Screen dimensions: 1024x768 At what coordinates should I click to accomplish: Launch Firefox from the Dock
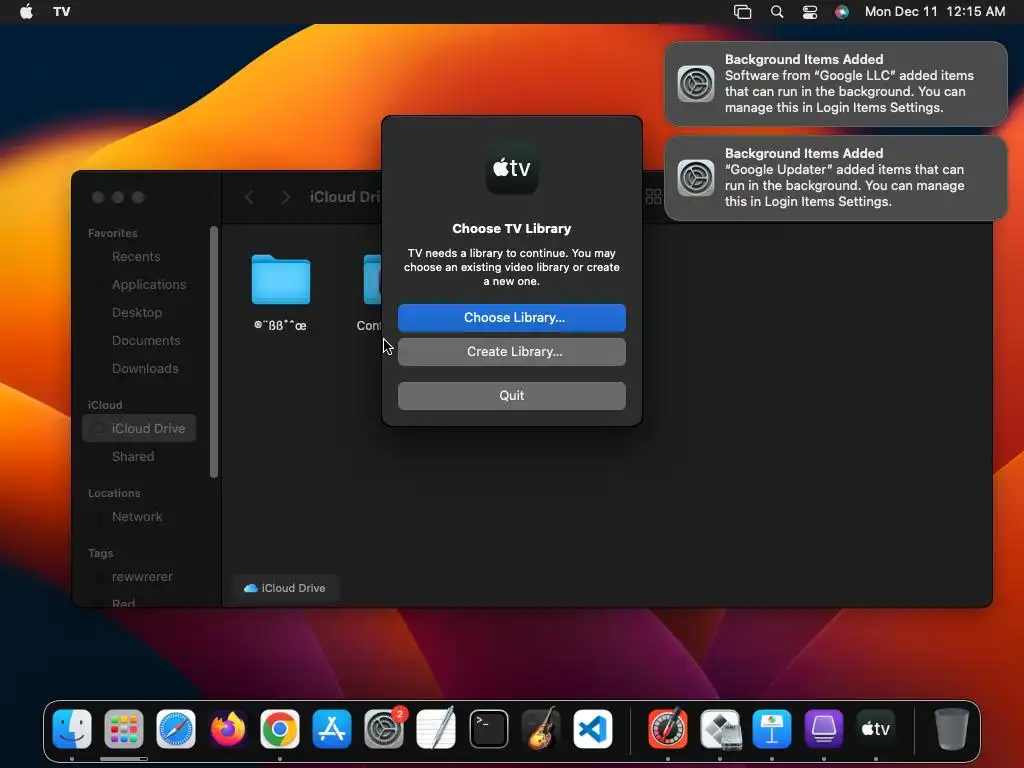(228, 729)
